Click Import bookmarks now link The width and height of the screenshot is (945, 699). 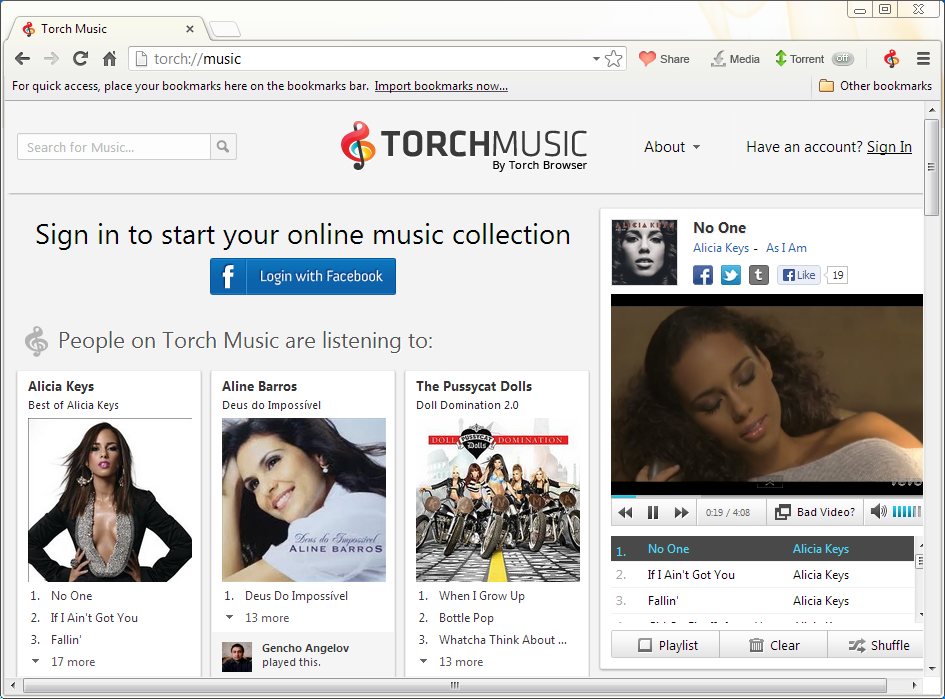pos(441,86)
